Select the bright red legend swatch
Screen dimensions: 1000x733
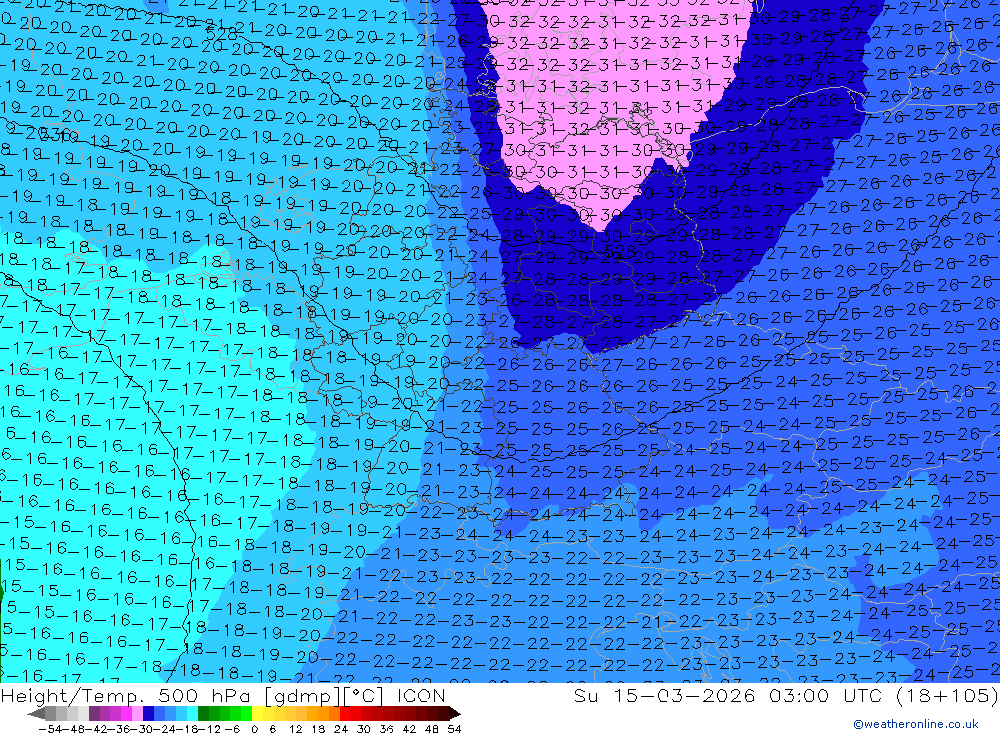(x=345, y=714)
